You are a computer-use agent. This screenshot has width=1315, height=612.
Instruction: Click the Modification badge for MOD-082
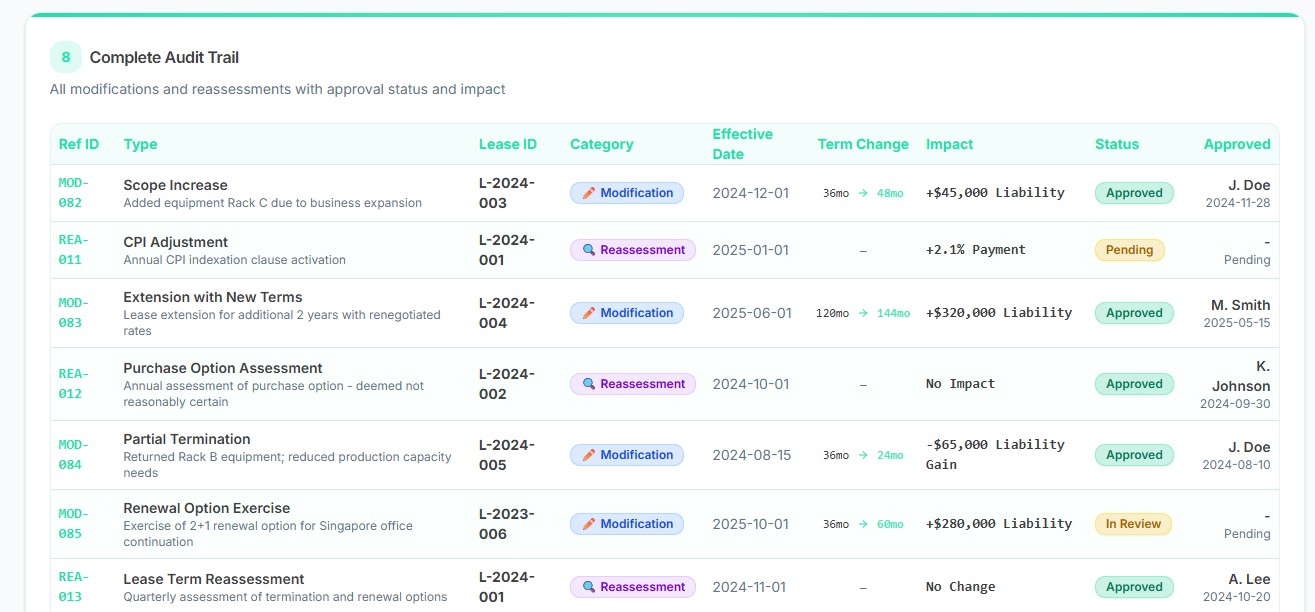[x=627, y=193]
